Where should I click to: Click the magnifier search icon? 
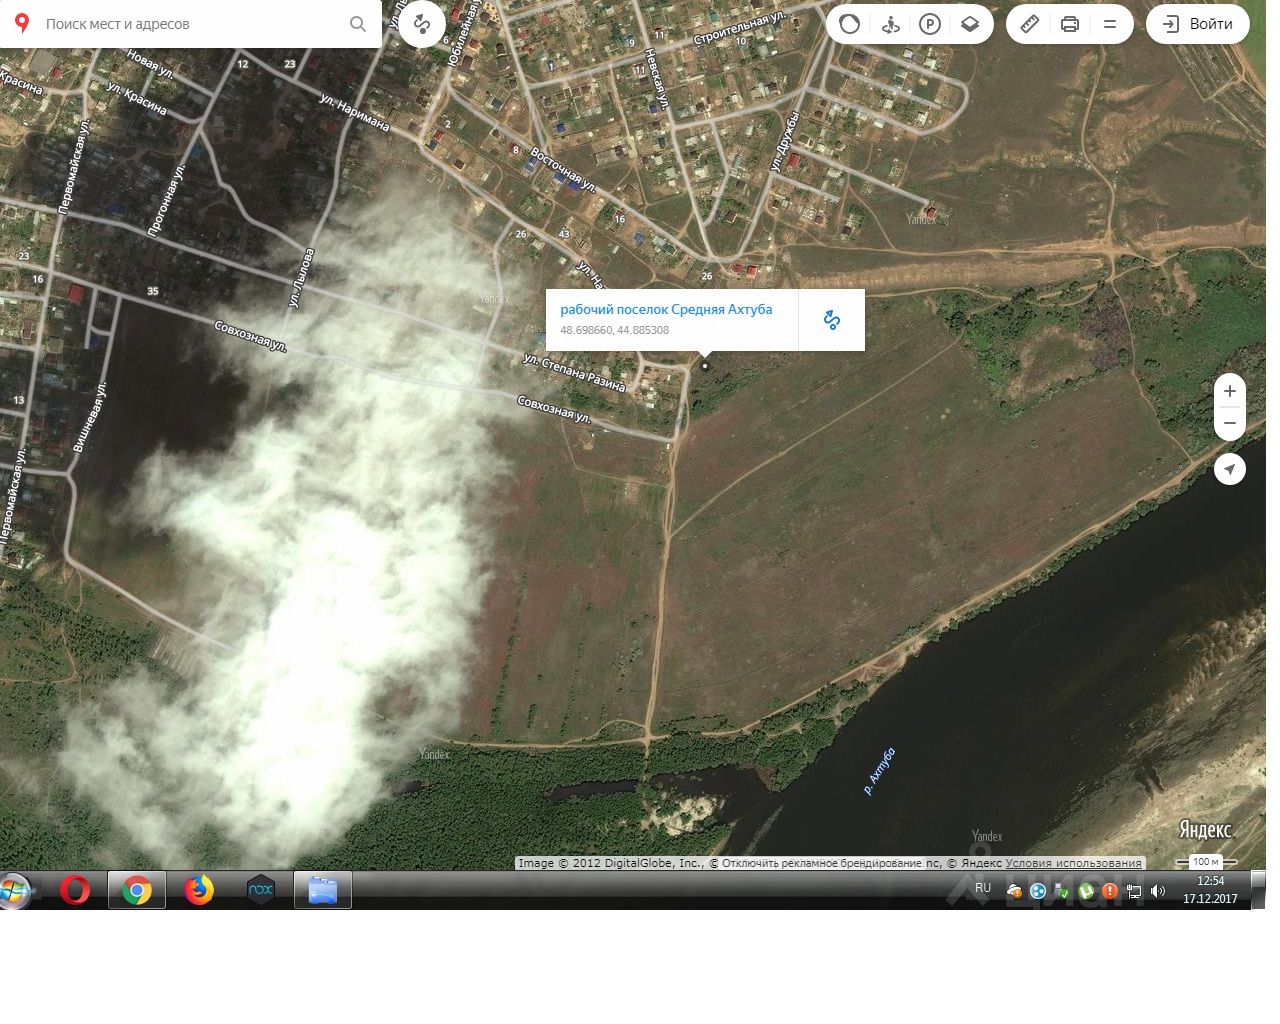click(358, 24)
